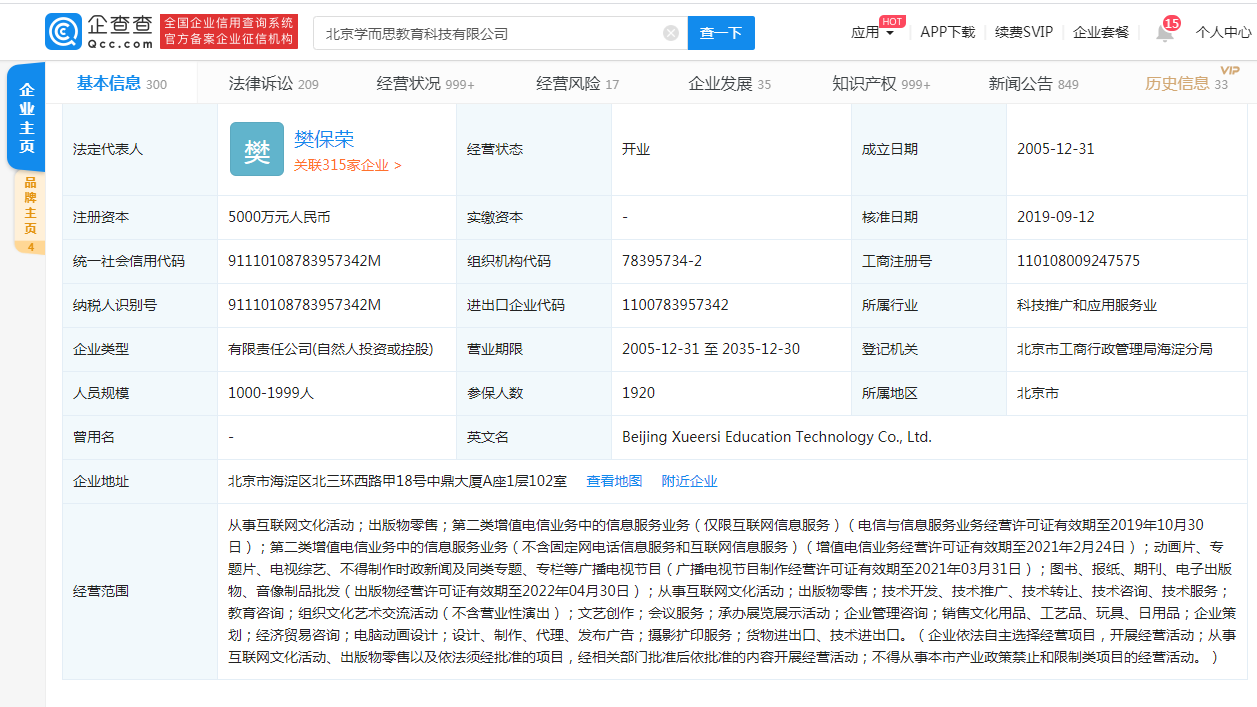Clear the search box with the X icon
Screen dimensions: 1257x707
[x=671, y=33]
